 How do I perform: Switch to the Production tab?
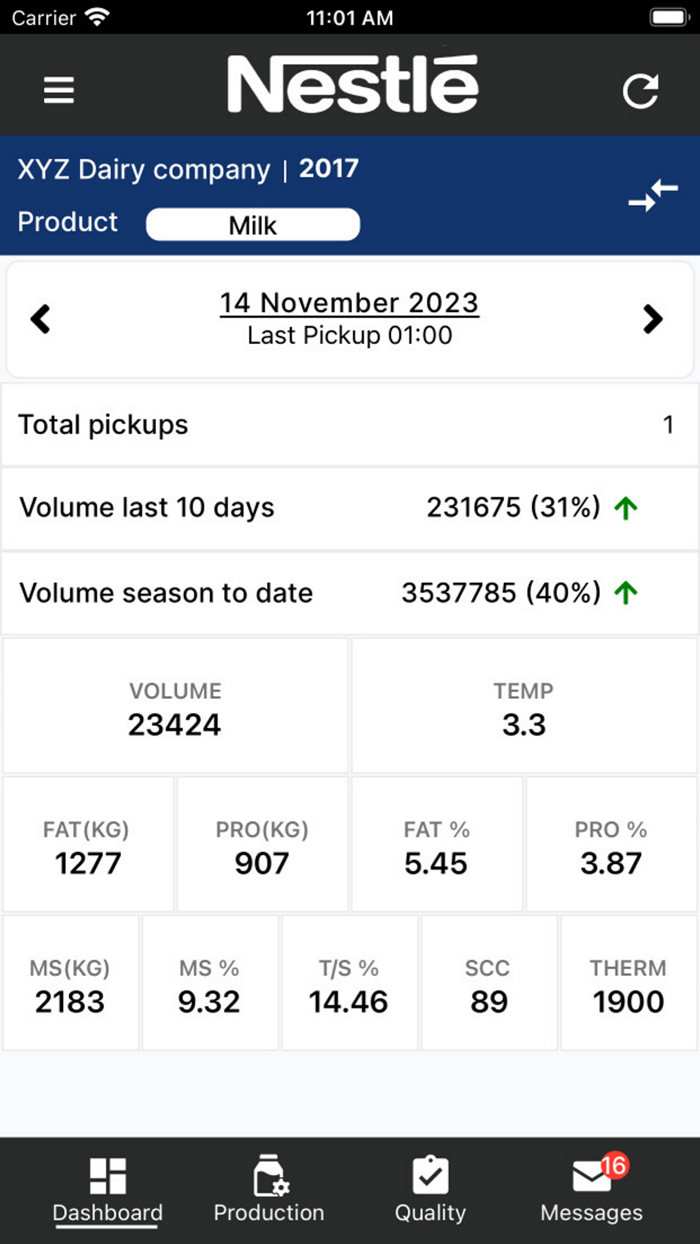tap(268, 1190)
